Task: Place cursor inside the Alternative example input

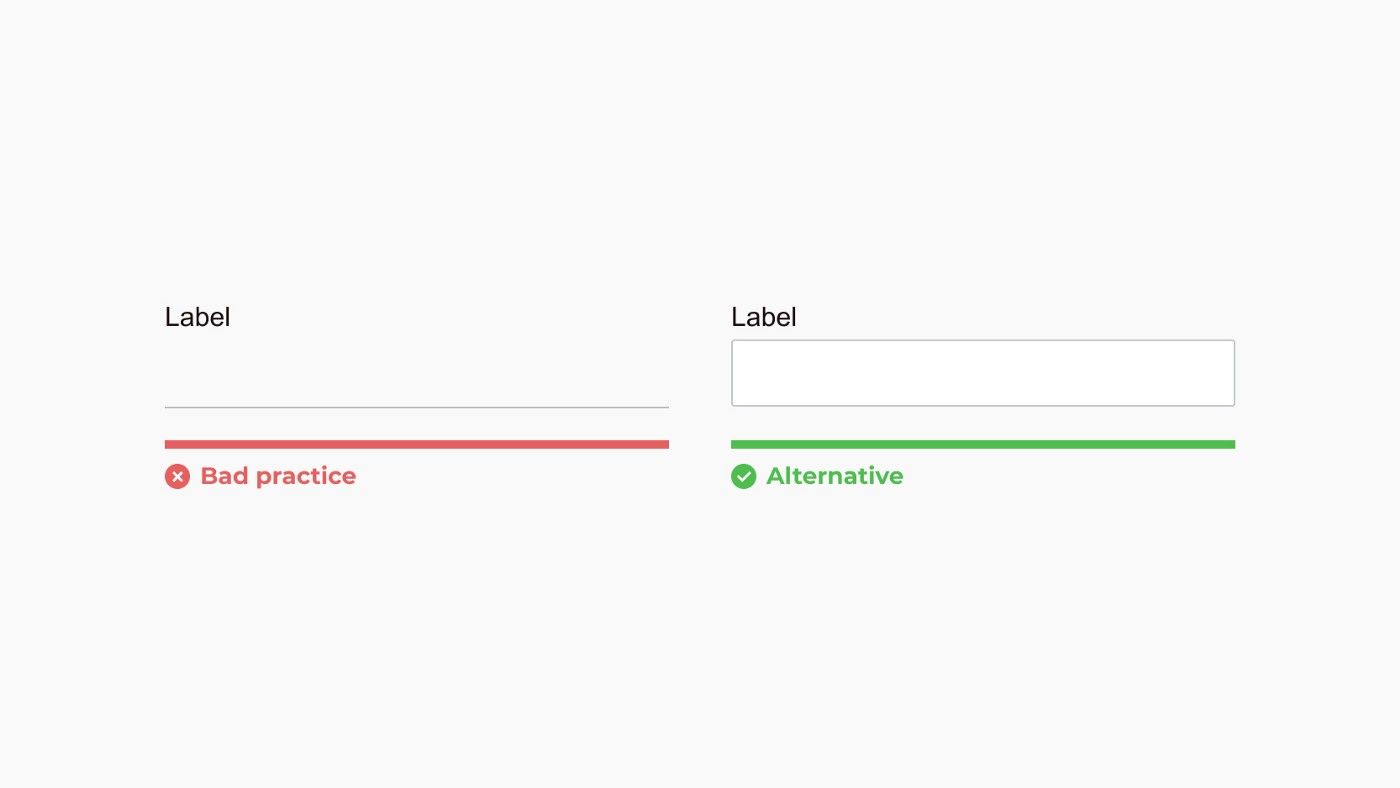Action: pyautogui.click(x=983, y=373)
